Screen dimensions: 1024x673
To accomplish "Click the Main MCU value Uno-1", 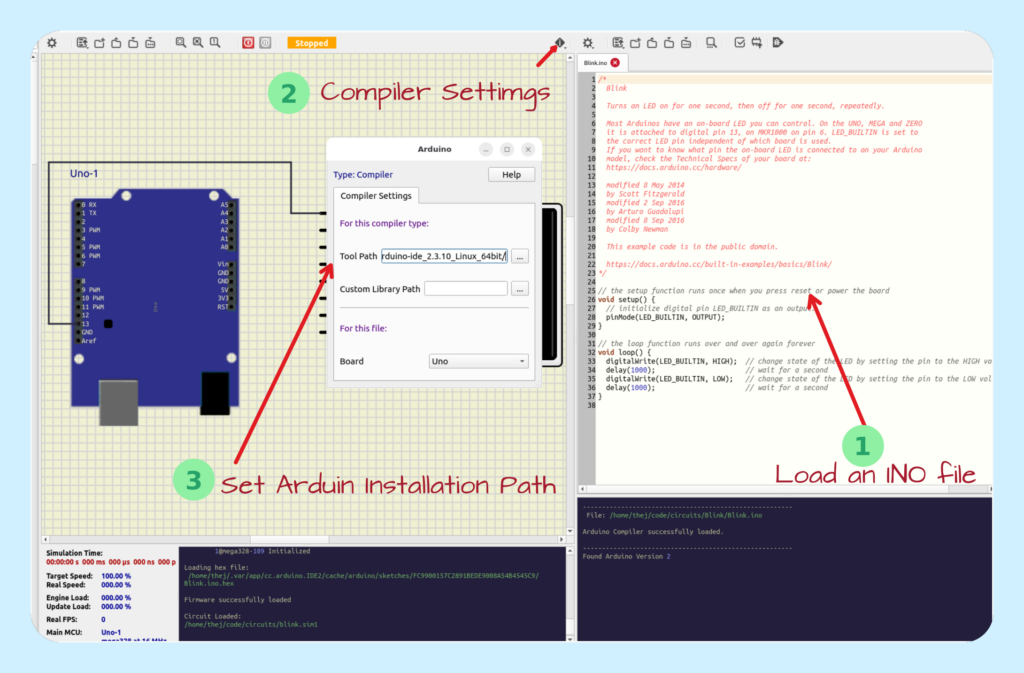I will point(111,633).
